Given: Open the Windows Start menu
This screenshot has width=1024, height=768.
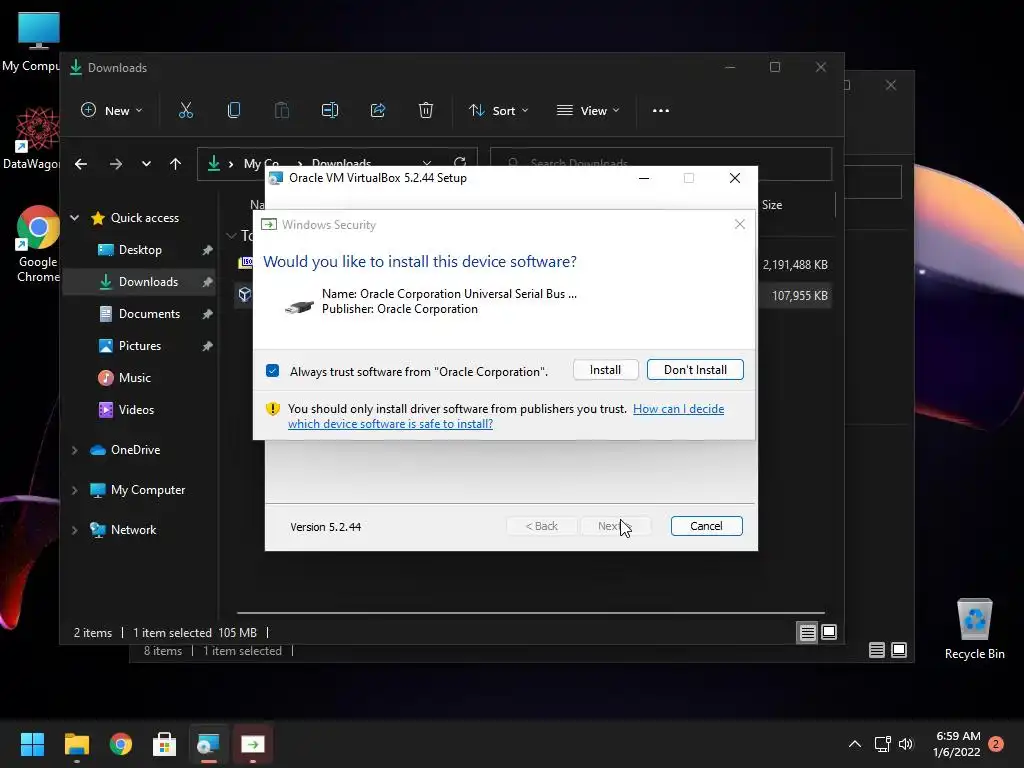Looking at the screenshot, I should [32, 744].
